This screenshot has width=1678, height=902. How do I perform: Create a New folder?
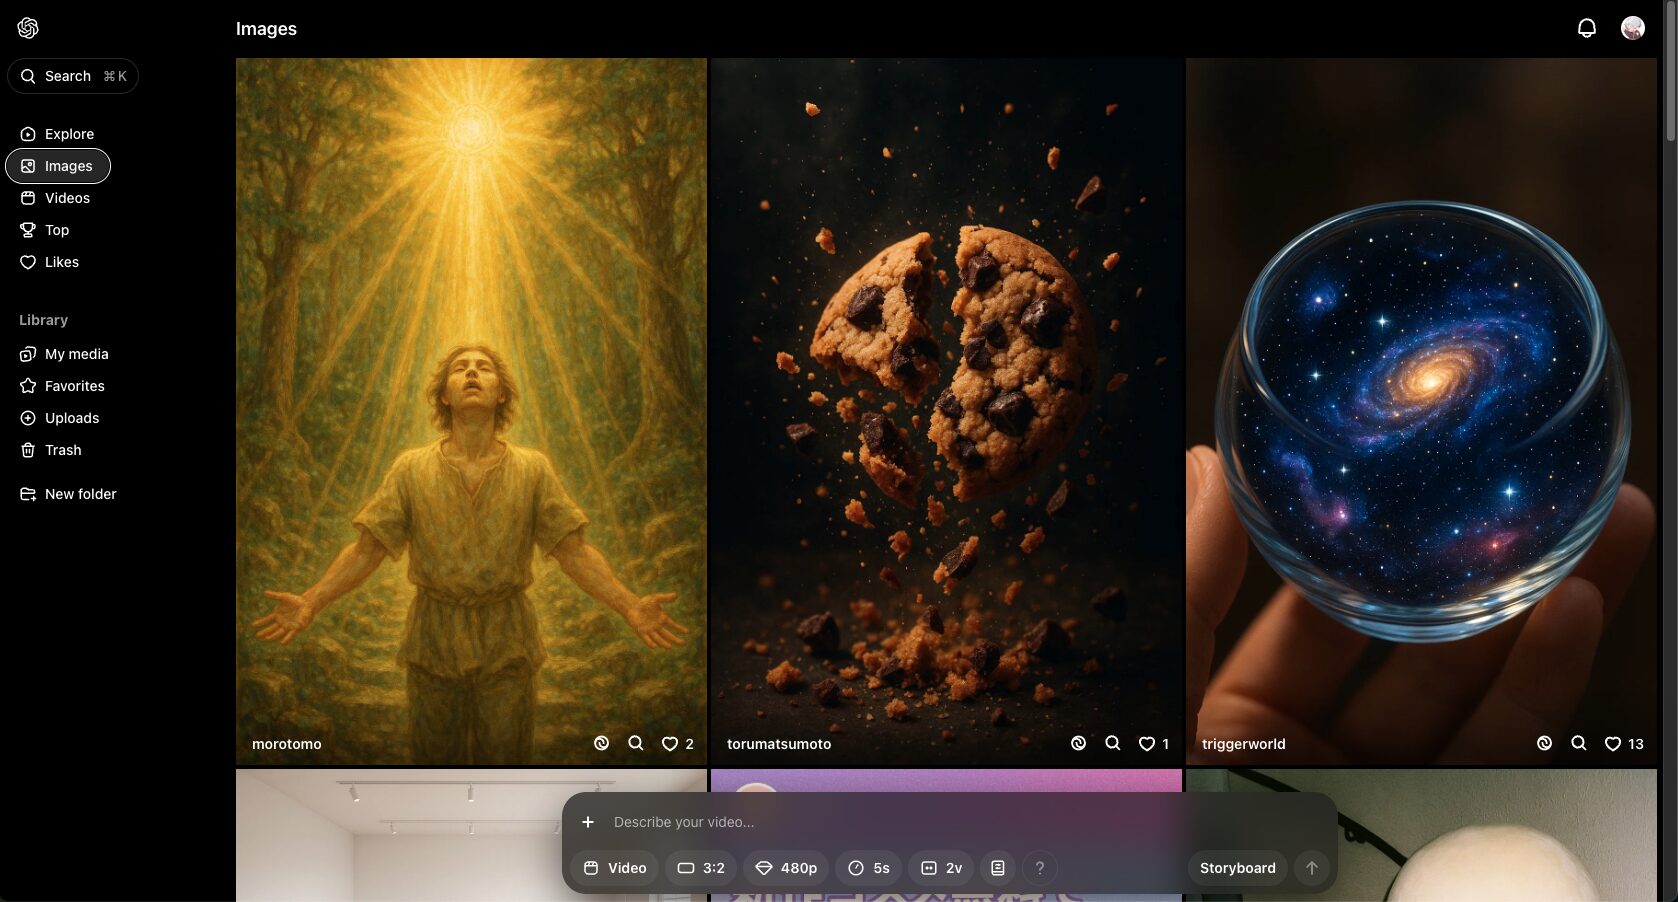68,494
